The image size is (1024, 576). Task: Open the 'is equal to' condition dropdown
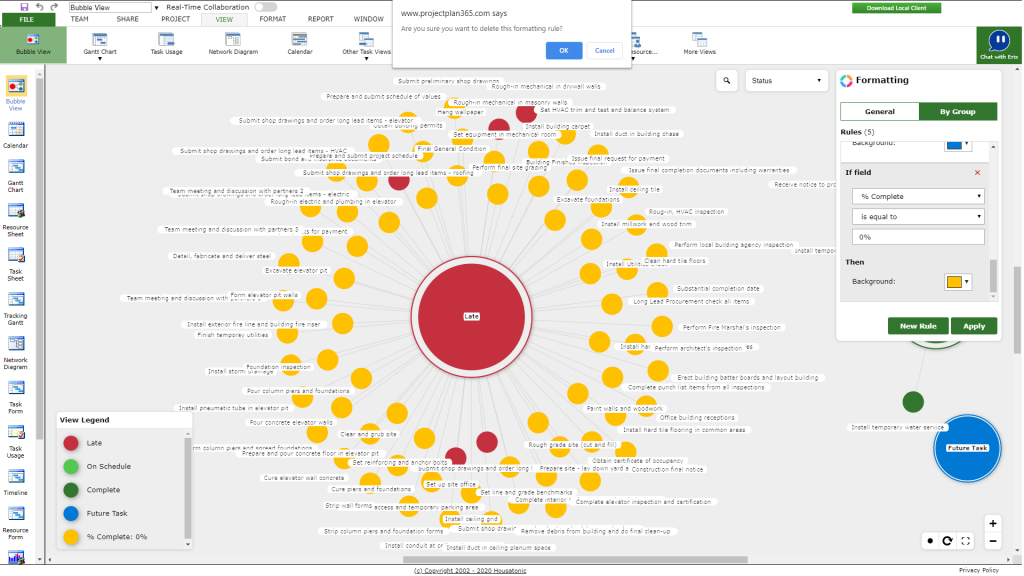pyautogui.click(x=918, y=216)
